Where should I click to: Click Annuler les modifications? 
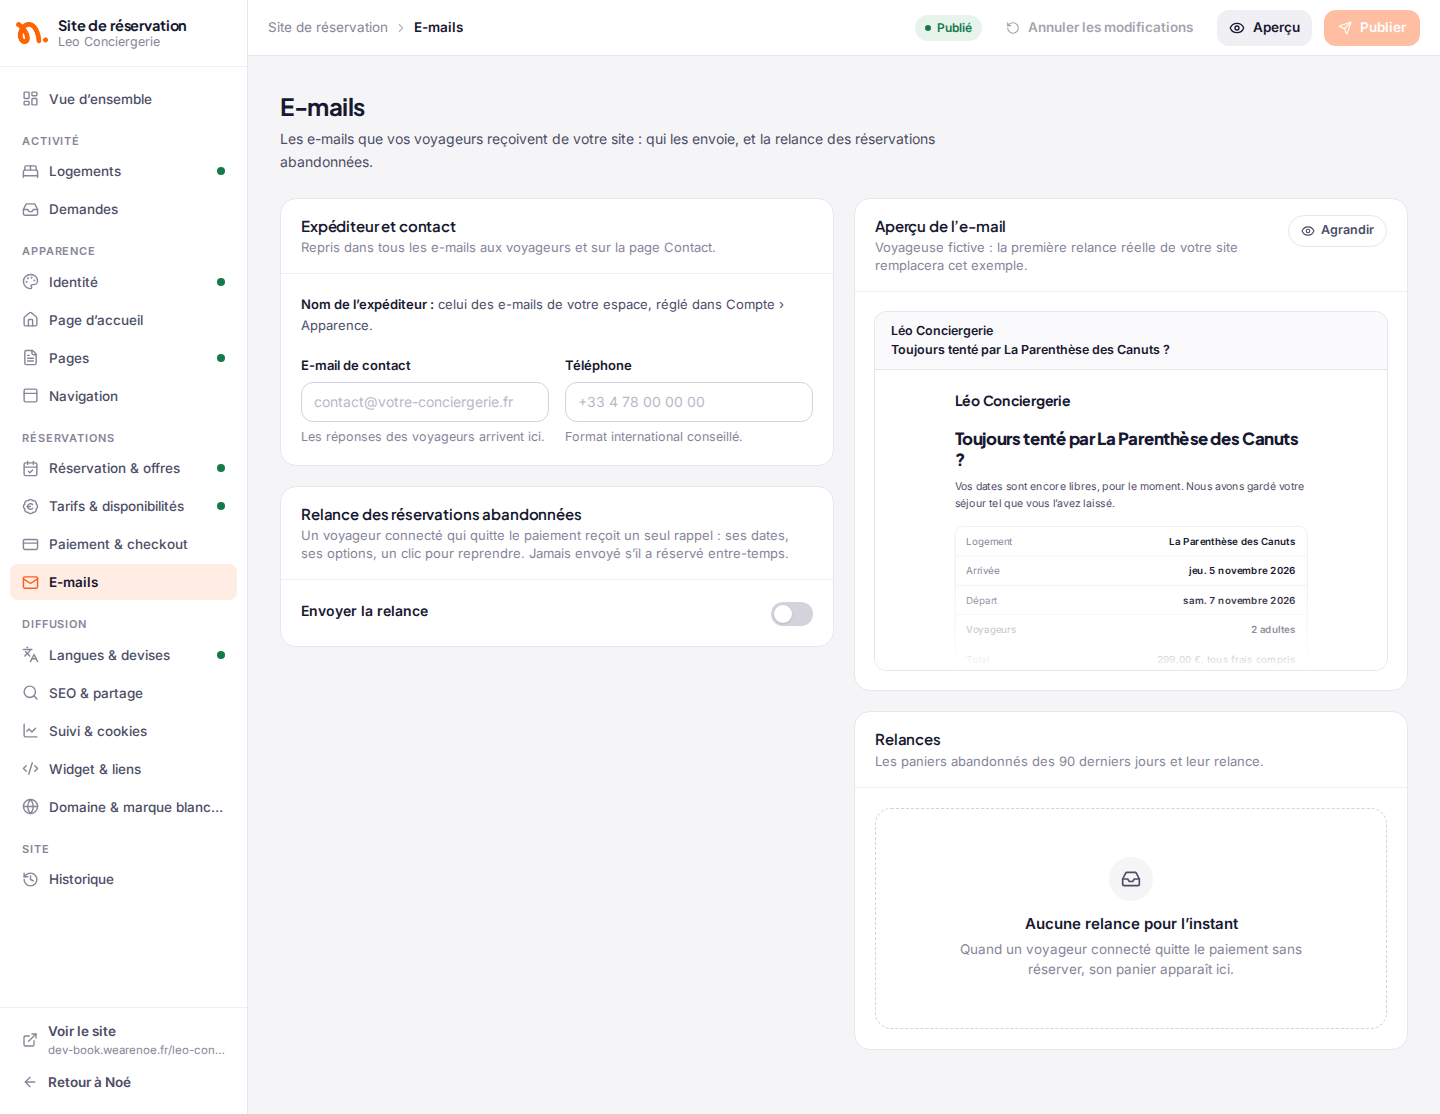pyautogui.click(x=1099, y=28)
